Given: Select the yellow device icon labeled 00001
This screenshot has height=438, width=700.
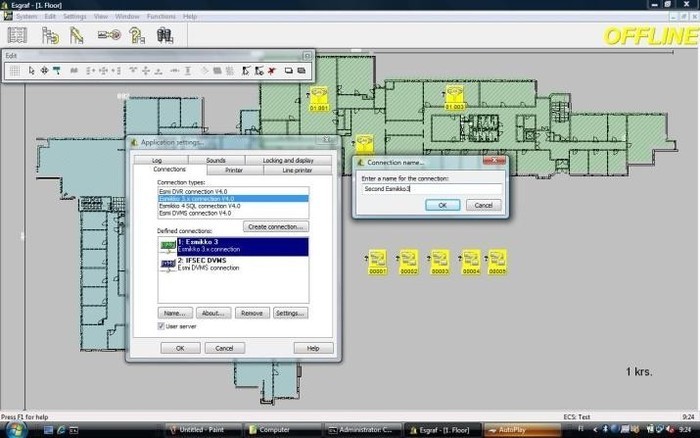Looking at the screenshot, I should [377, 262].
